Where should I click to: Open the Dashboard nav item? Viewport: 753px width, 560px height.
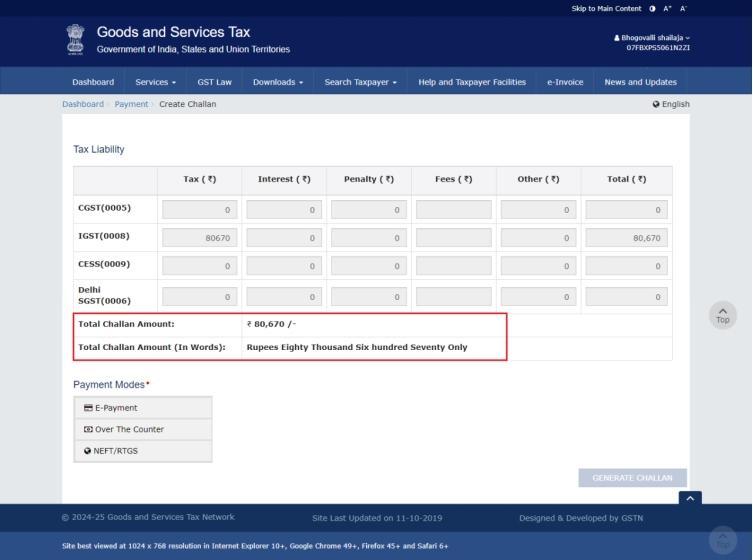pos(93,82)
